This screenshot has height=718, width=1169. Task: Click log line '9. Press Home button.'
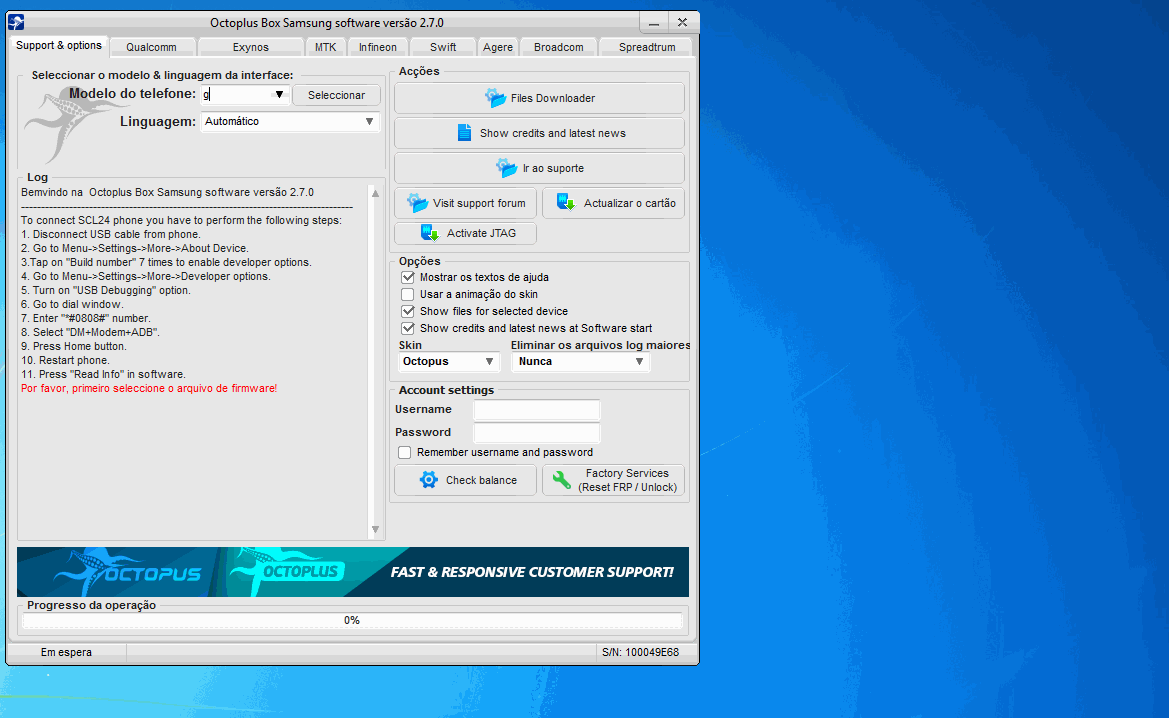click(x=74, y=347)
